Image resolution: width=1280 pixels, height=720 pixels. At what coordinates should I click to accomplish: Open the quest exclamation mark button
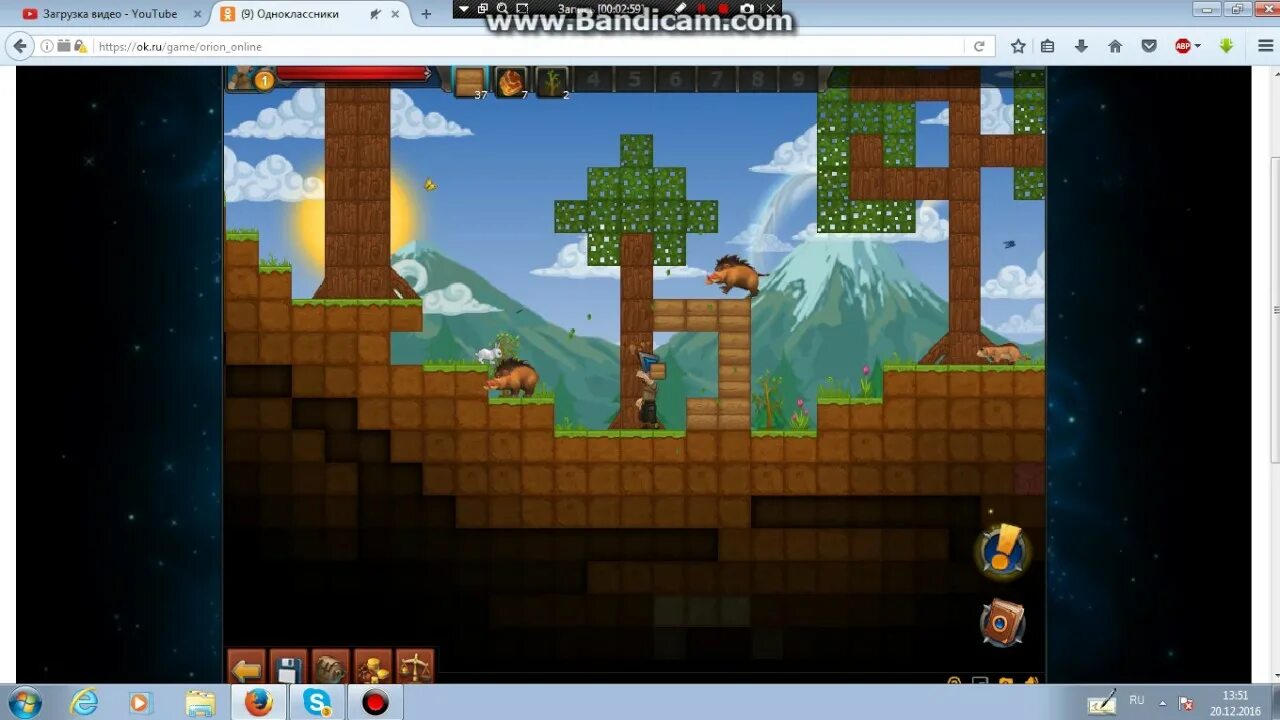[x=1002, y=551]
